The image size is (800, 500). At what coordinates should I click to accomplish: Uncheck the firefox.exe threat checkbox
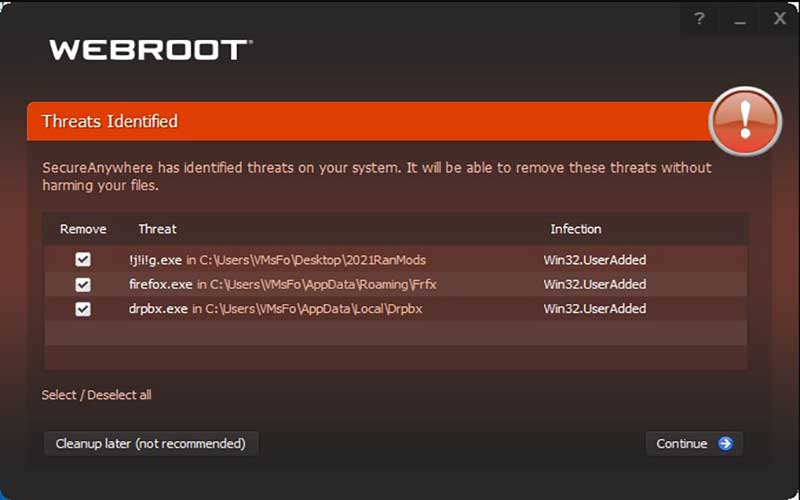tap(83, 285)
